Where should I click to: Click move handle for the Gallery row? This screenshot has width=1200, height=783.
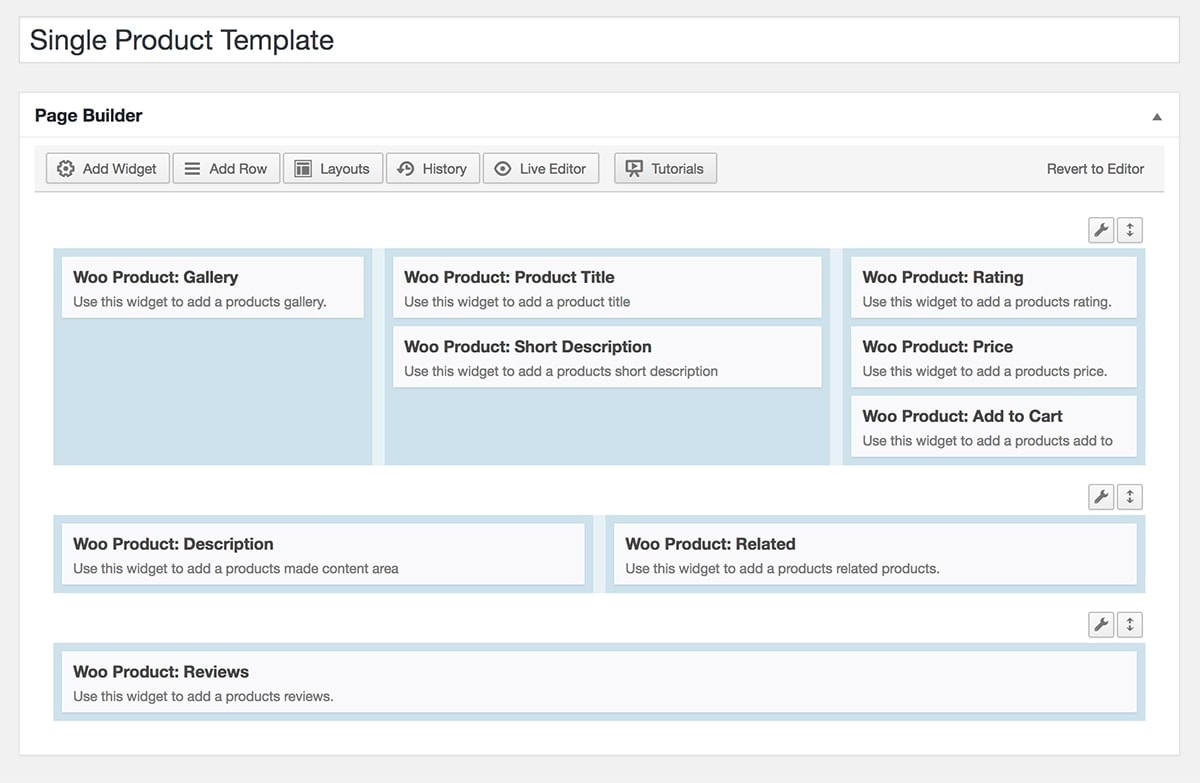[1130, 230]
